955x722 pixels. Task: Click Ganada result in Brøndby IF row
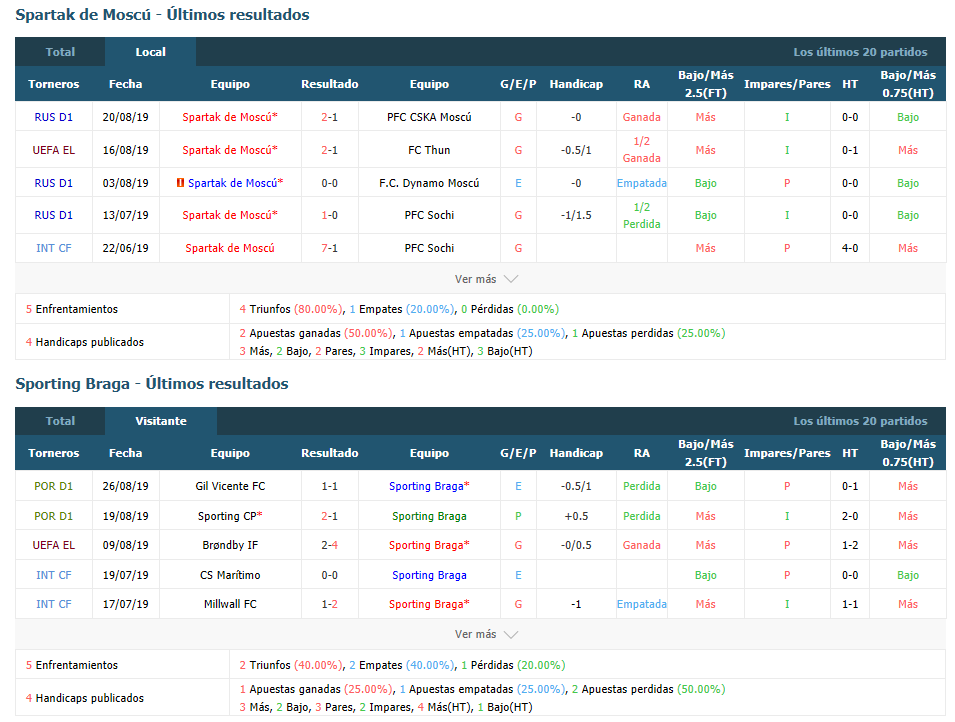[642, 545]
